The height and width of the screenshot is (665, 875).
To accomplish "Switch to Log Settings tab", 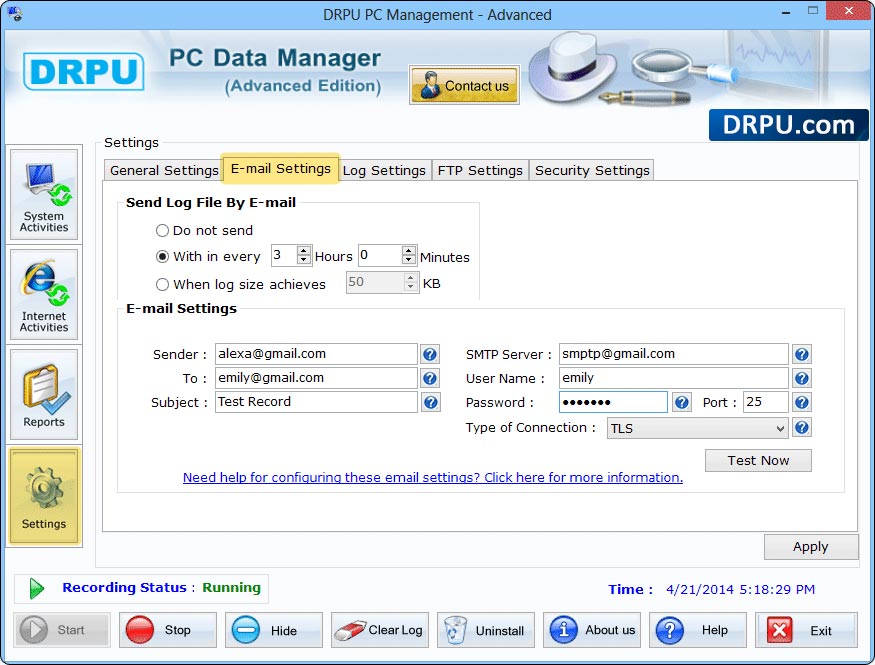I will coord(384,170).
